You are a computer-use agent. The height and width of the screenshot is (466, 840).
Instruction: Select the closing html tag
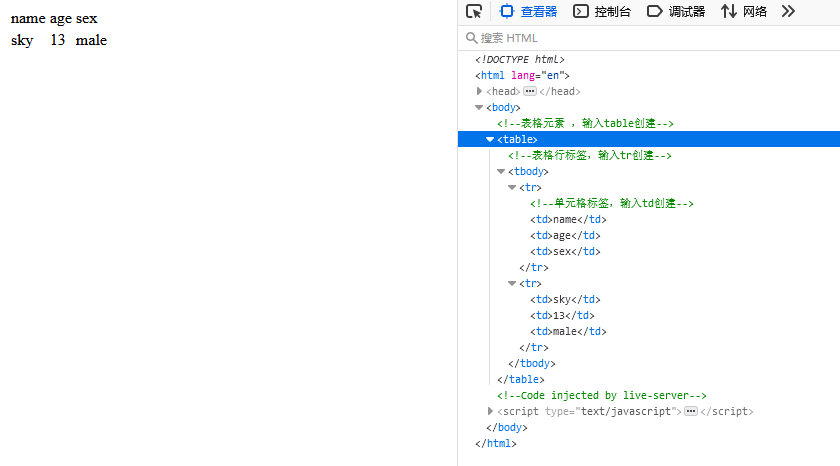pyautogui.click(x=496, y=444)
